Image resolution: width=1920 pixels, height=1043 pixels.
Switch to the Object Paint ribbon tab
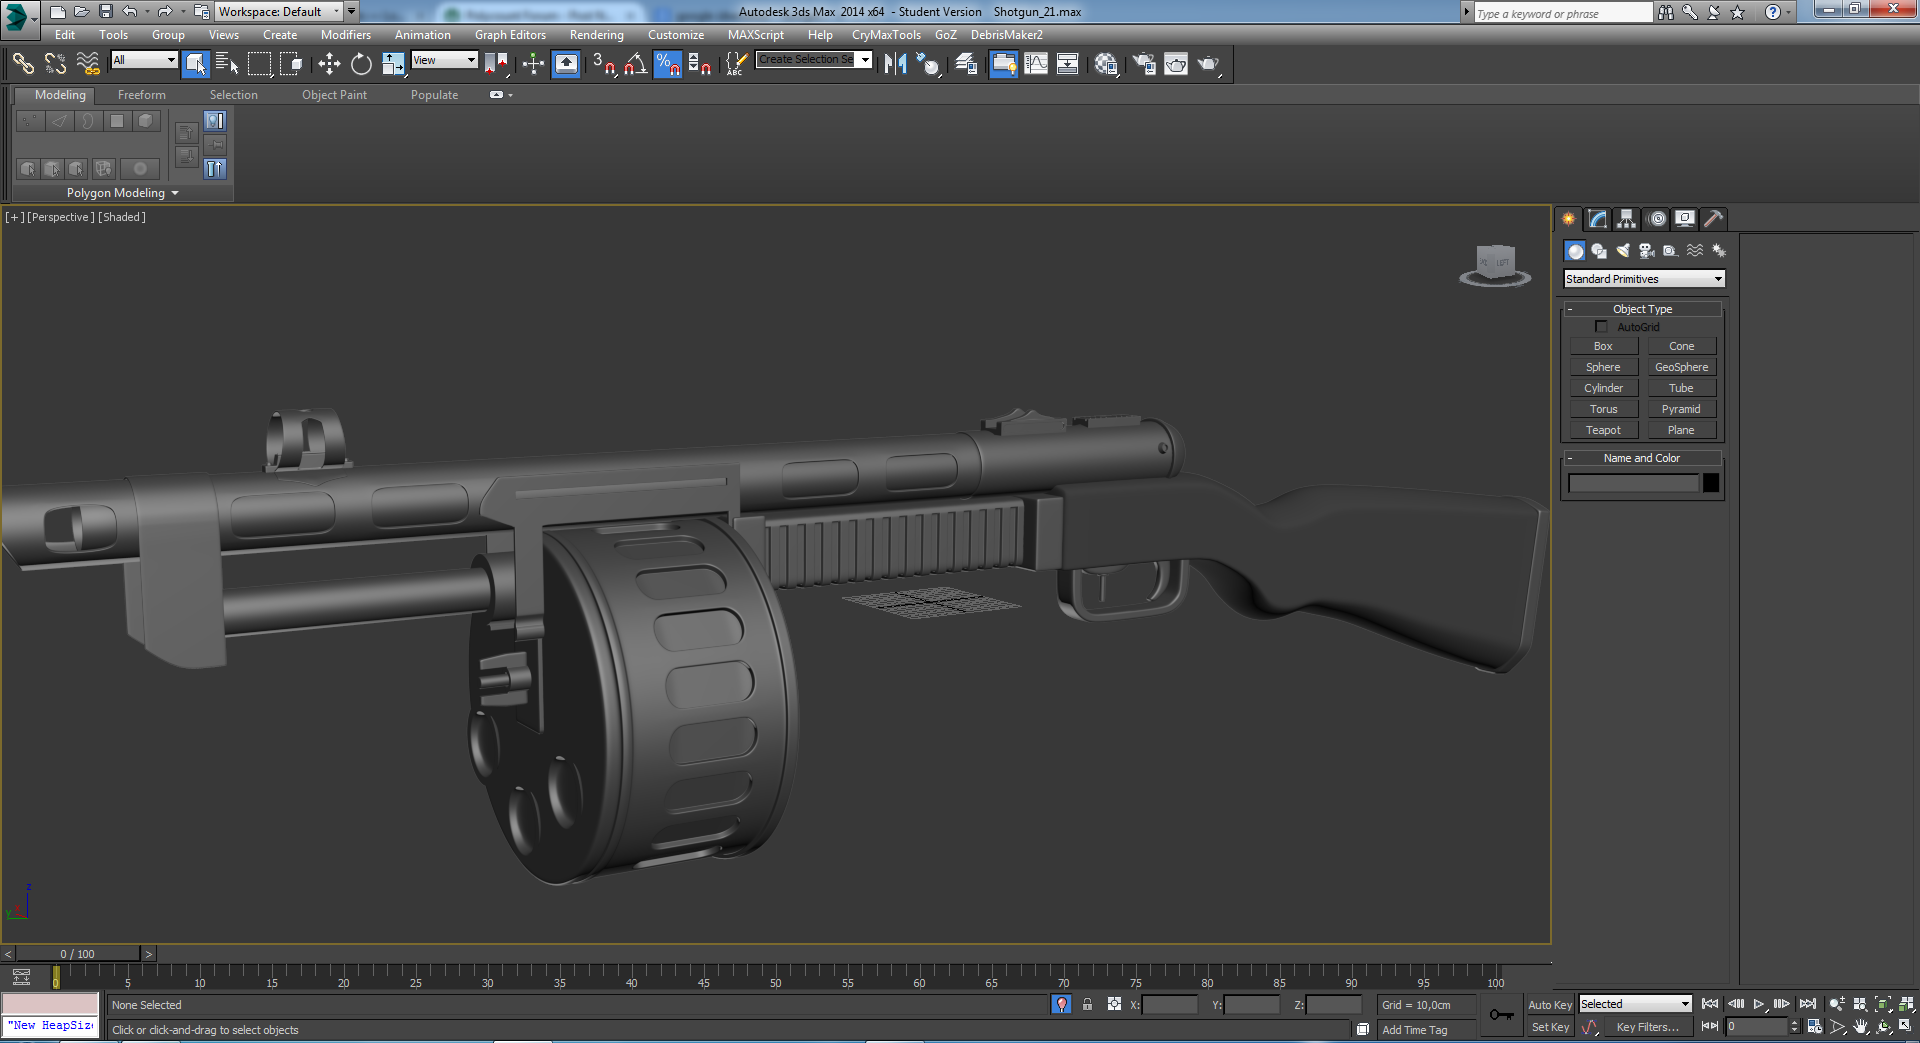334,95
